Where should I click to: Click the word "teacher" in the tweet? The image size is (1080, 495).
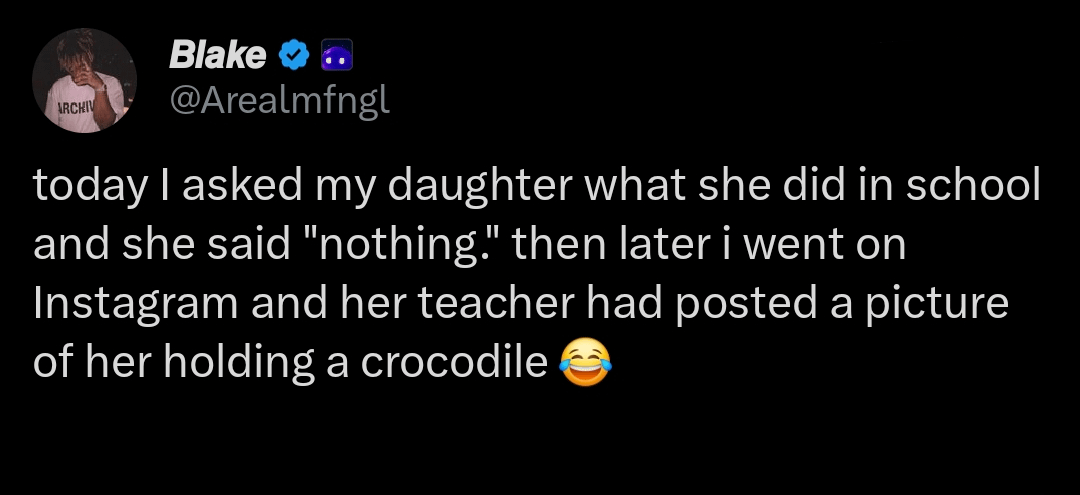511,305
